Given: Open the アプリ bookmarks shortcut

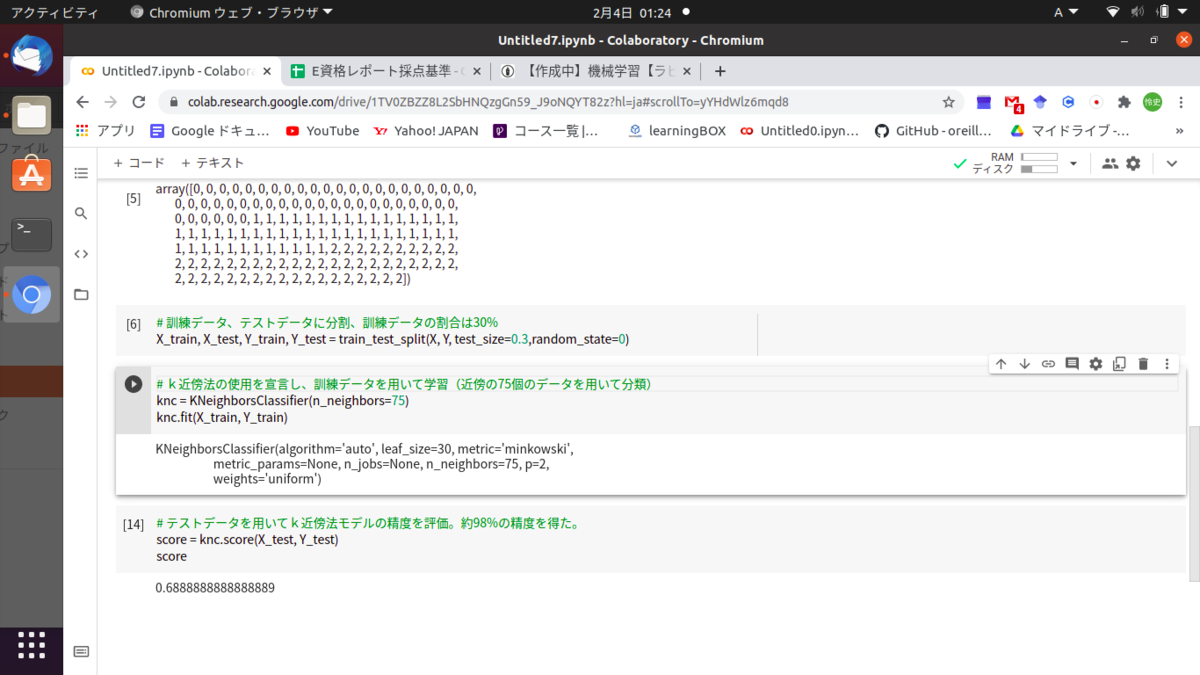Looking at the screenshot, I should (x=106, y=131).
